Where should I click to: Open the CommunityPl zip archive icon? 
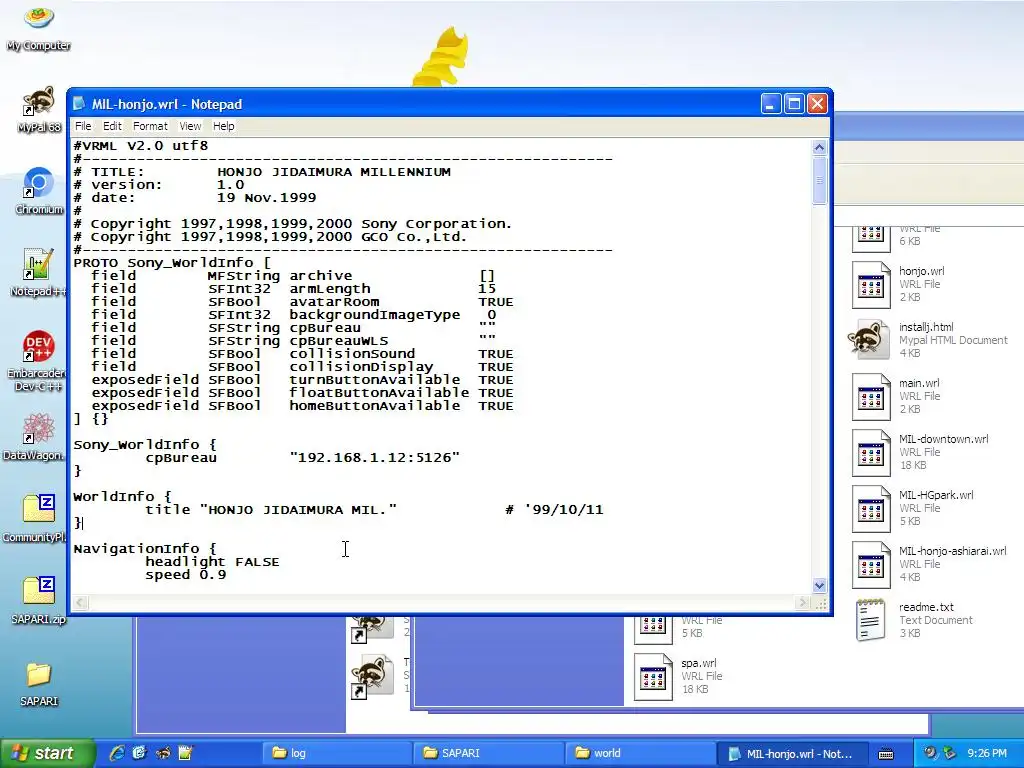coord(39,509)
